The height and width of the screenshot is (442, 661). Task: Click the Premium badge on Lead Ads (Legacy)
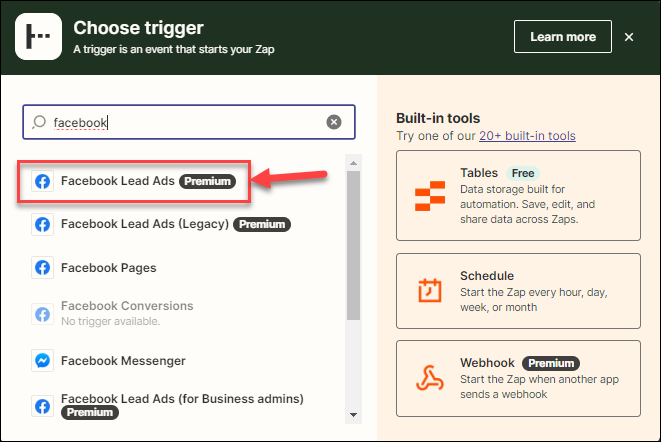pyautogui.click(x=262, y=224)
